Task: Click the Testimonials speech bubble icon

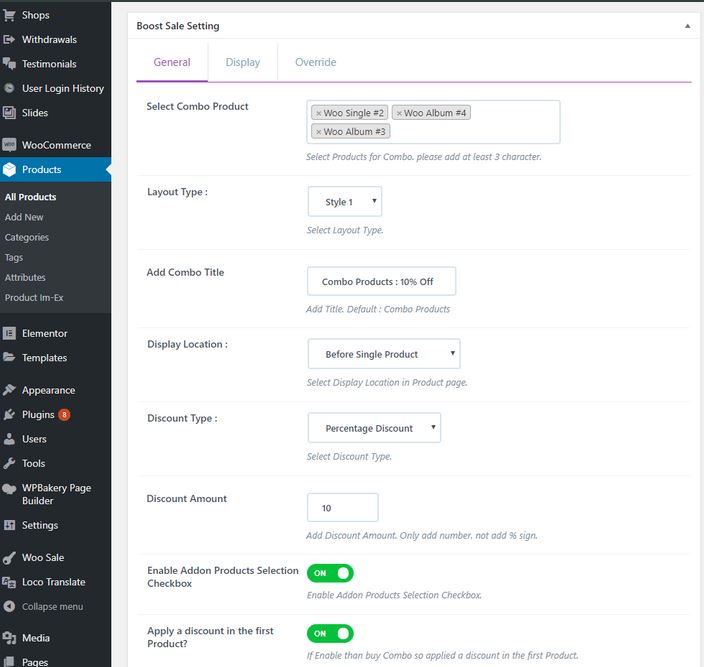Action: (9, 64)
